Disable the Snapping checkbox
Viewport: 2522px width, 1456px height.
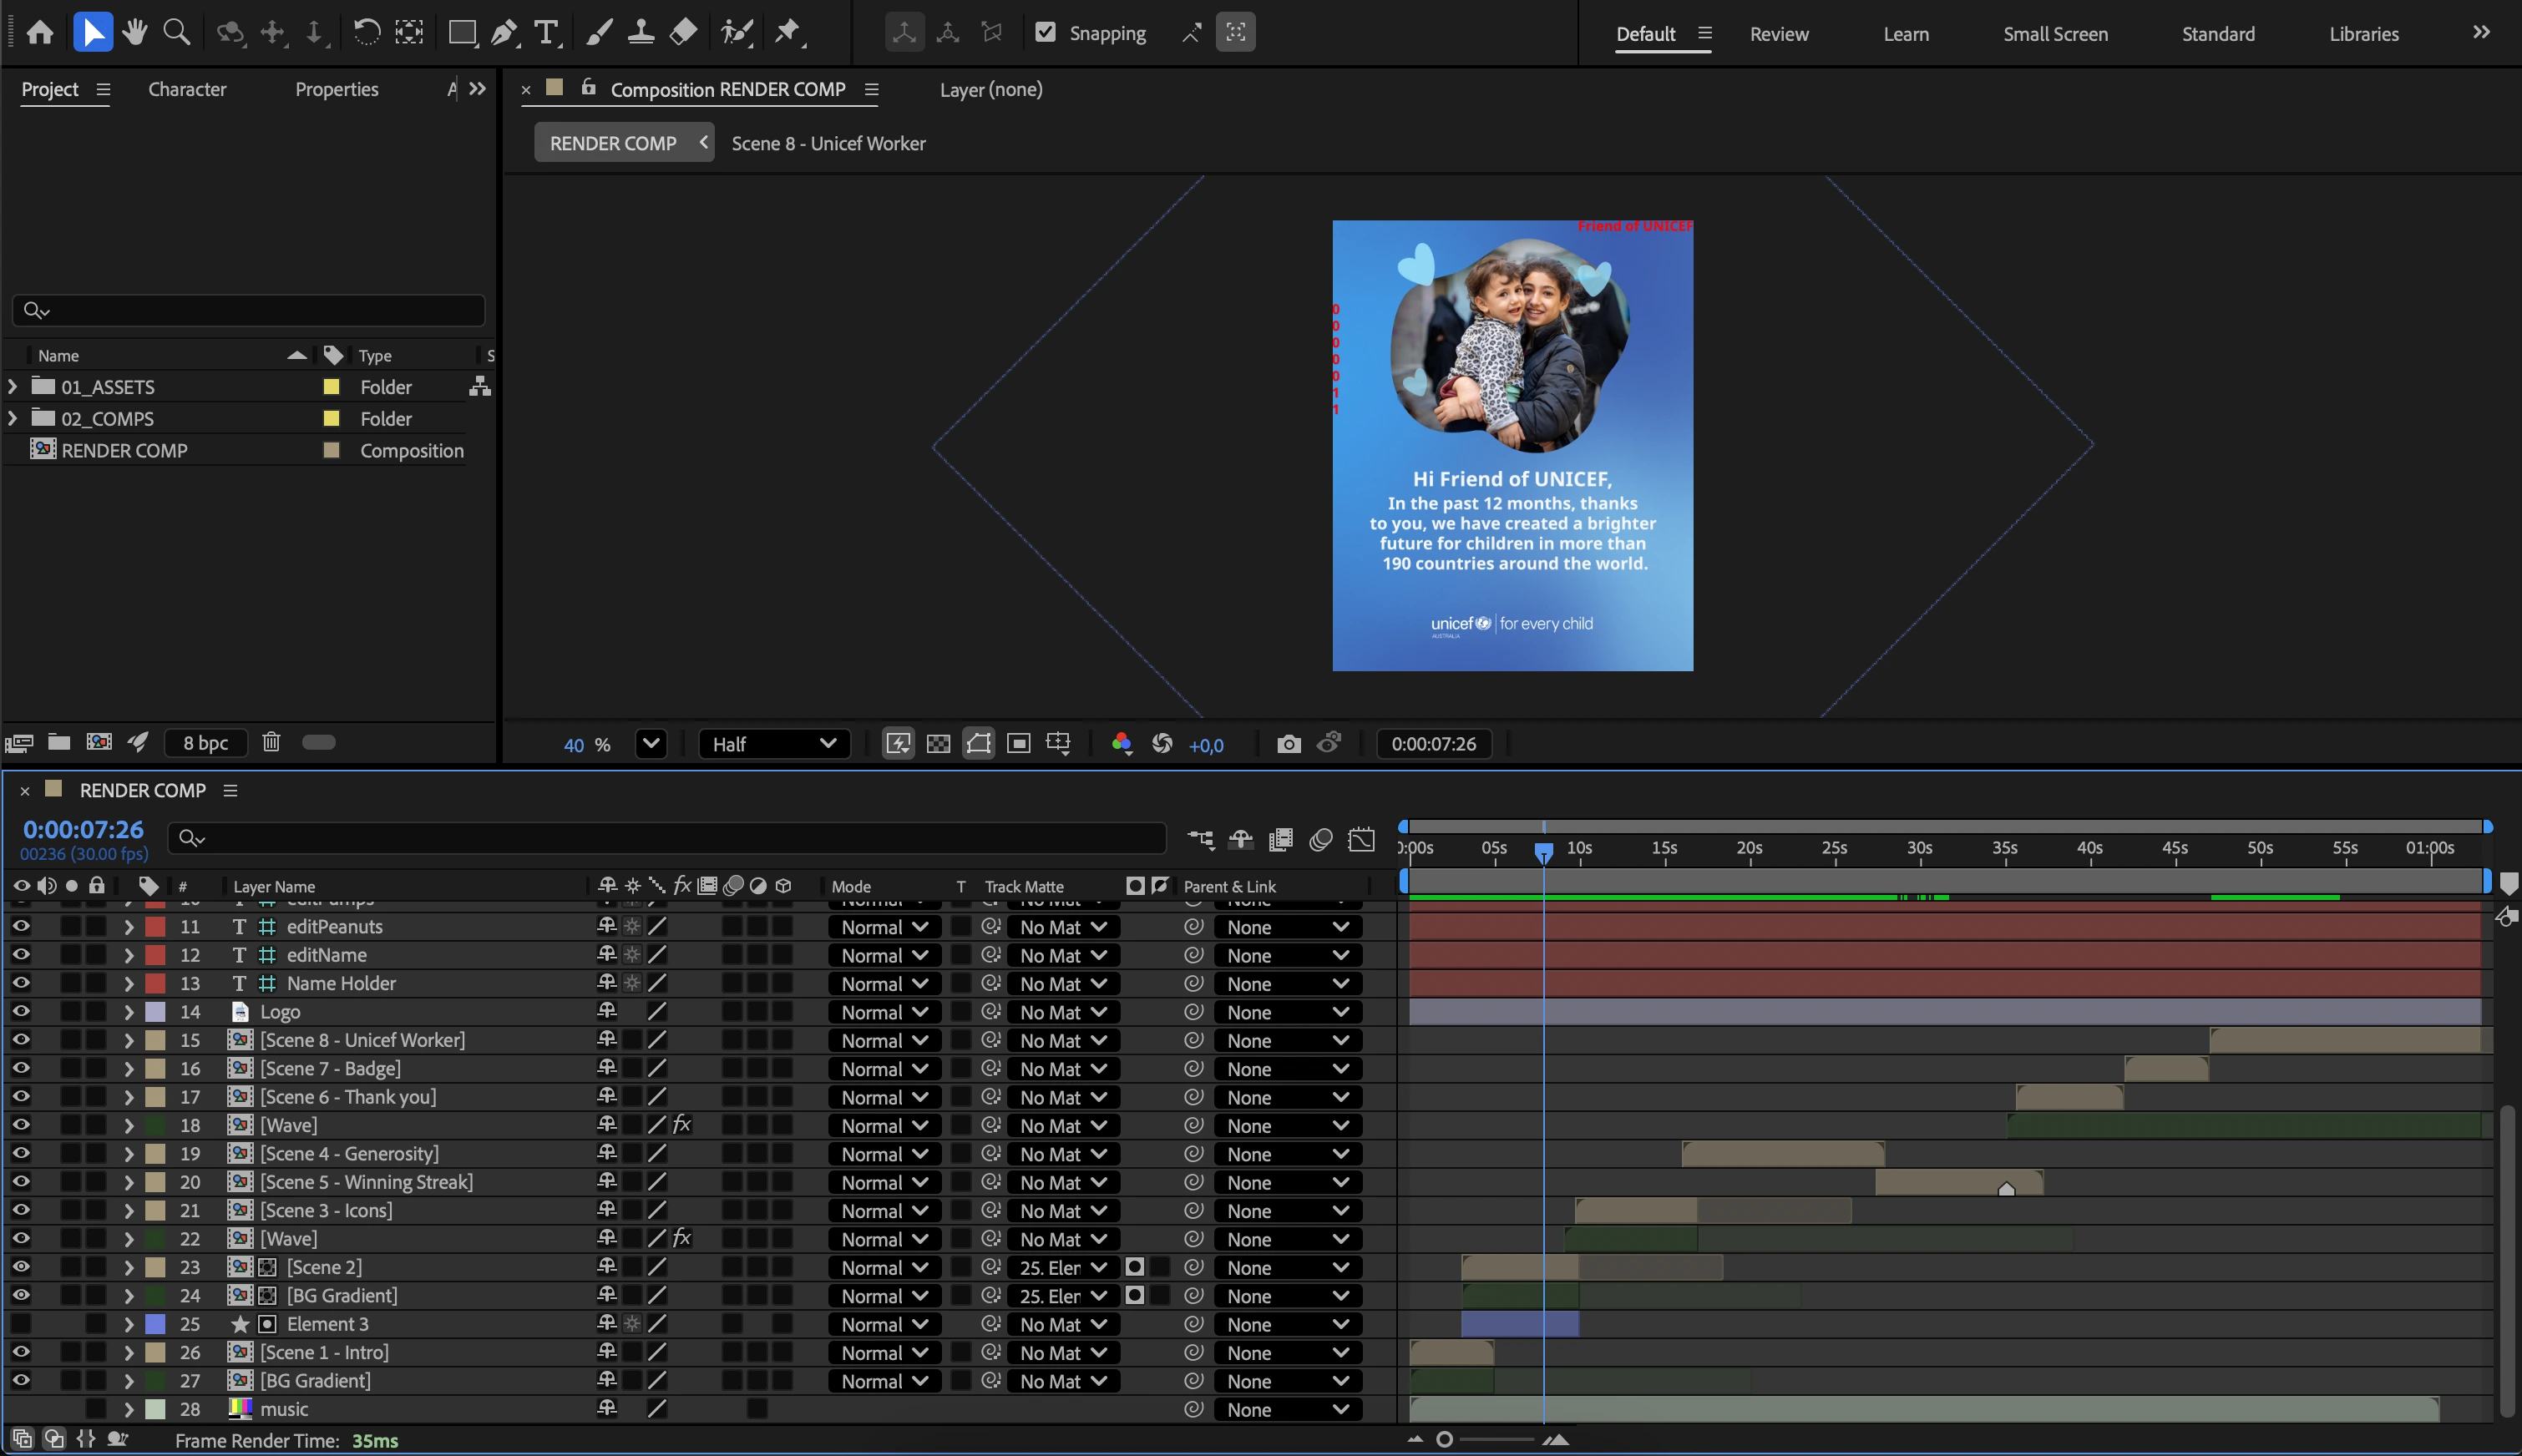coord(1046,32)
